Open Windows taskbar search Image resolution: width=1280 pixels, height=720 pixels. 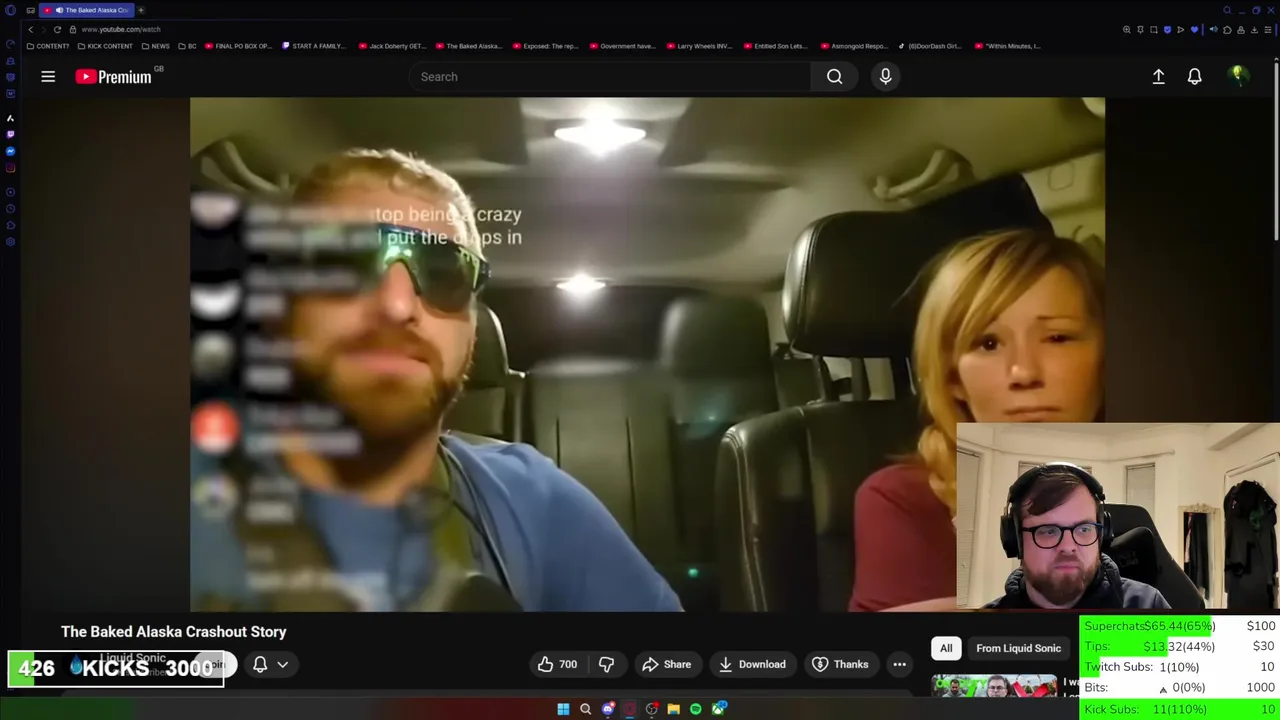(585, 709)
